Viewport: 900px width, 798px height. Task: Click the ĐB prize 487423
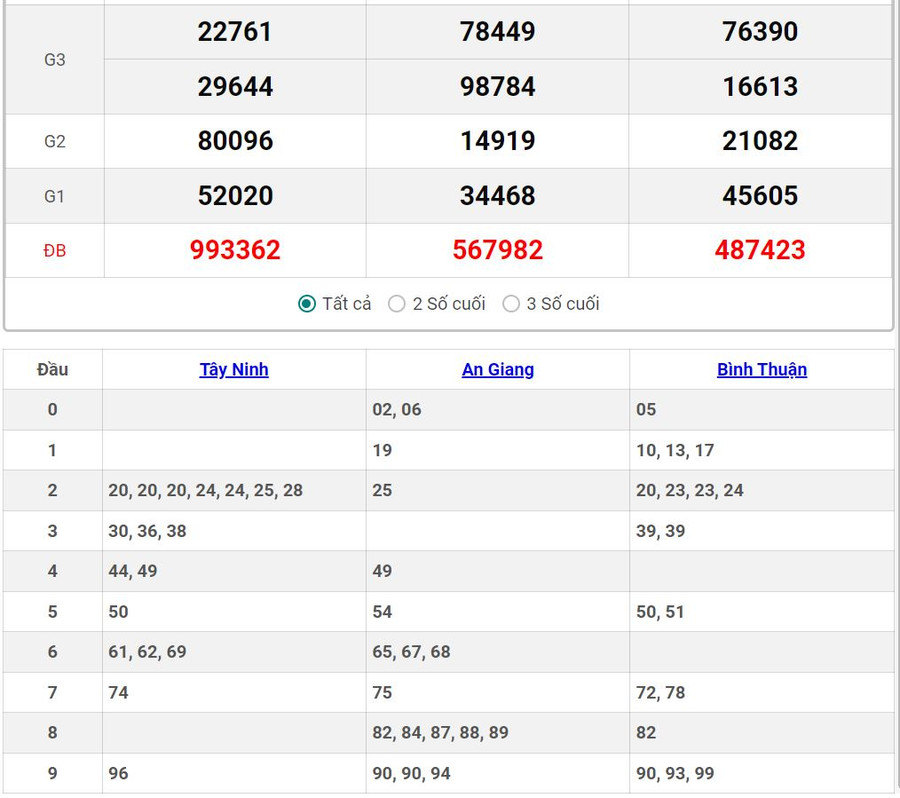[x=760, y=250]
